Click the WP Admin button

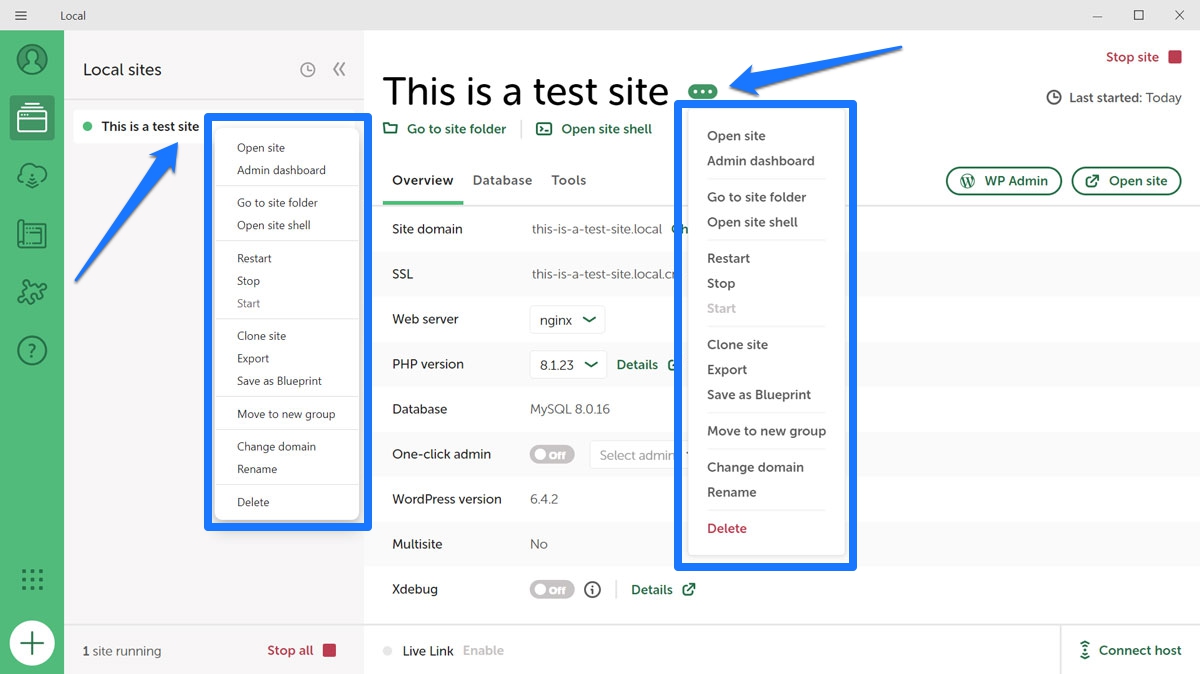[x=1004, y=181]
